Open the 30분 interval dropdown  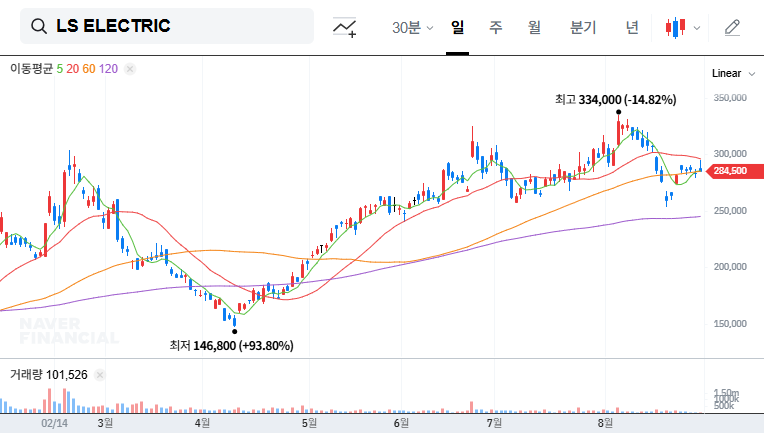tap(412, 27)
